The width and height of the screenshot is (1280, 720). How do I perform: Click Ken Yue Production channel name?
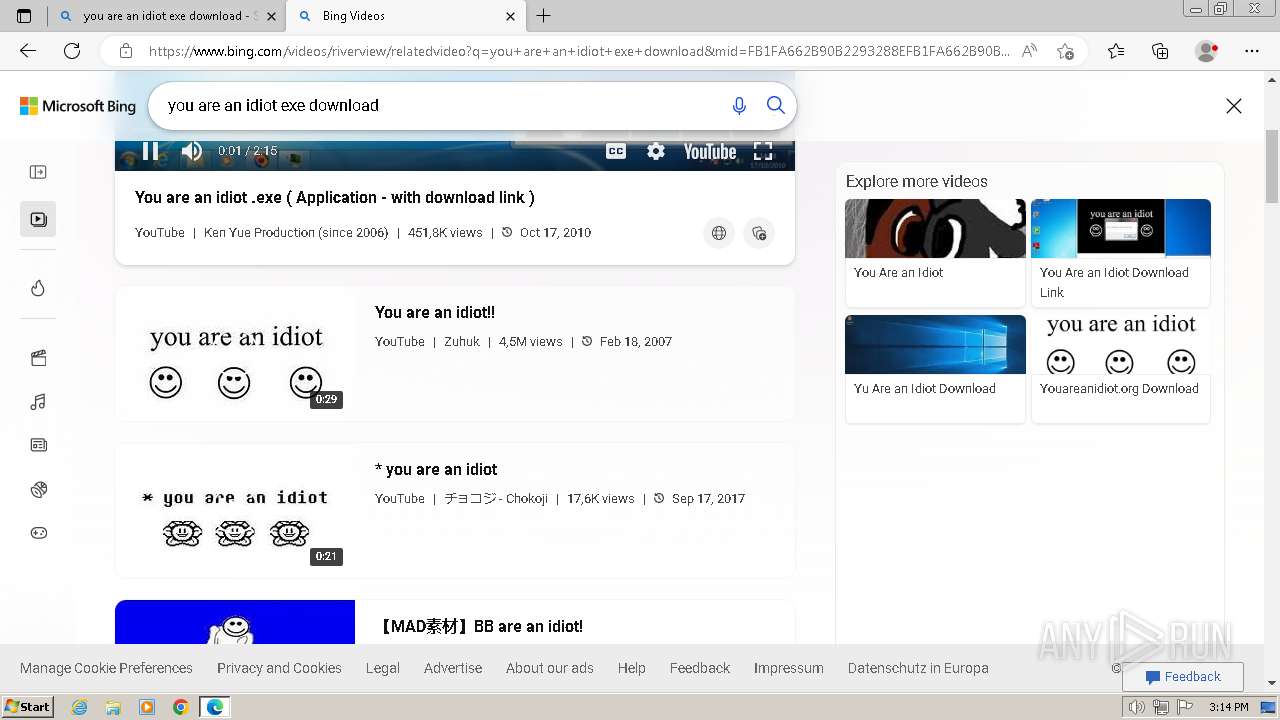pos(296,232)
